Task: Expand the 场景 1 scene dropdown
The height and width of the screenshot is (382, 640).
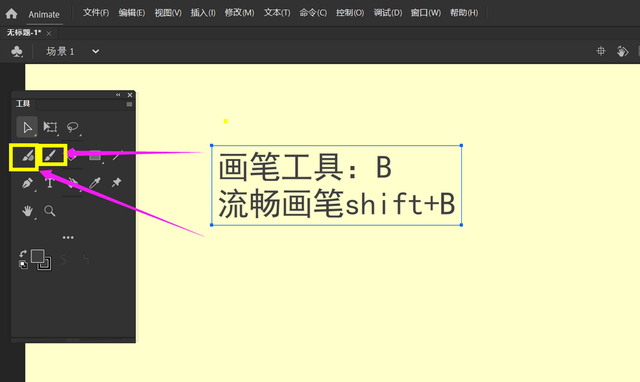Action: coord(96,51)
